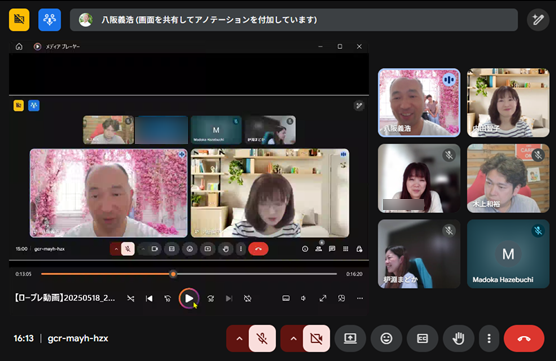This screenshot has width=556, height=361.
Task: Raise hand using the hand icon
Action: tap(458, 338)
